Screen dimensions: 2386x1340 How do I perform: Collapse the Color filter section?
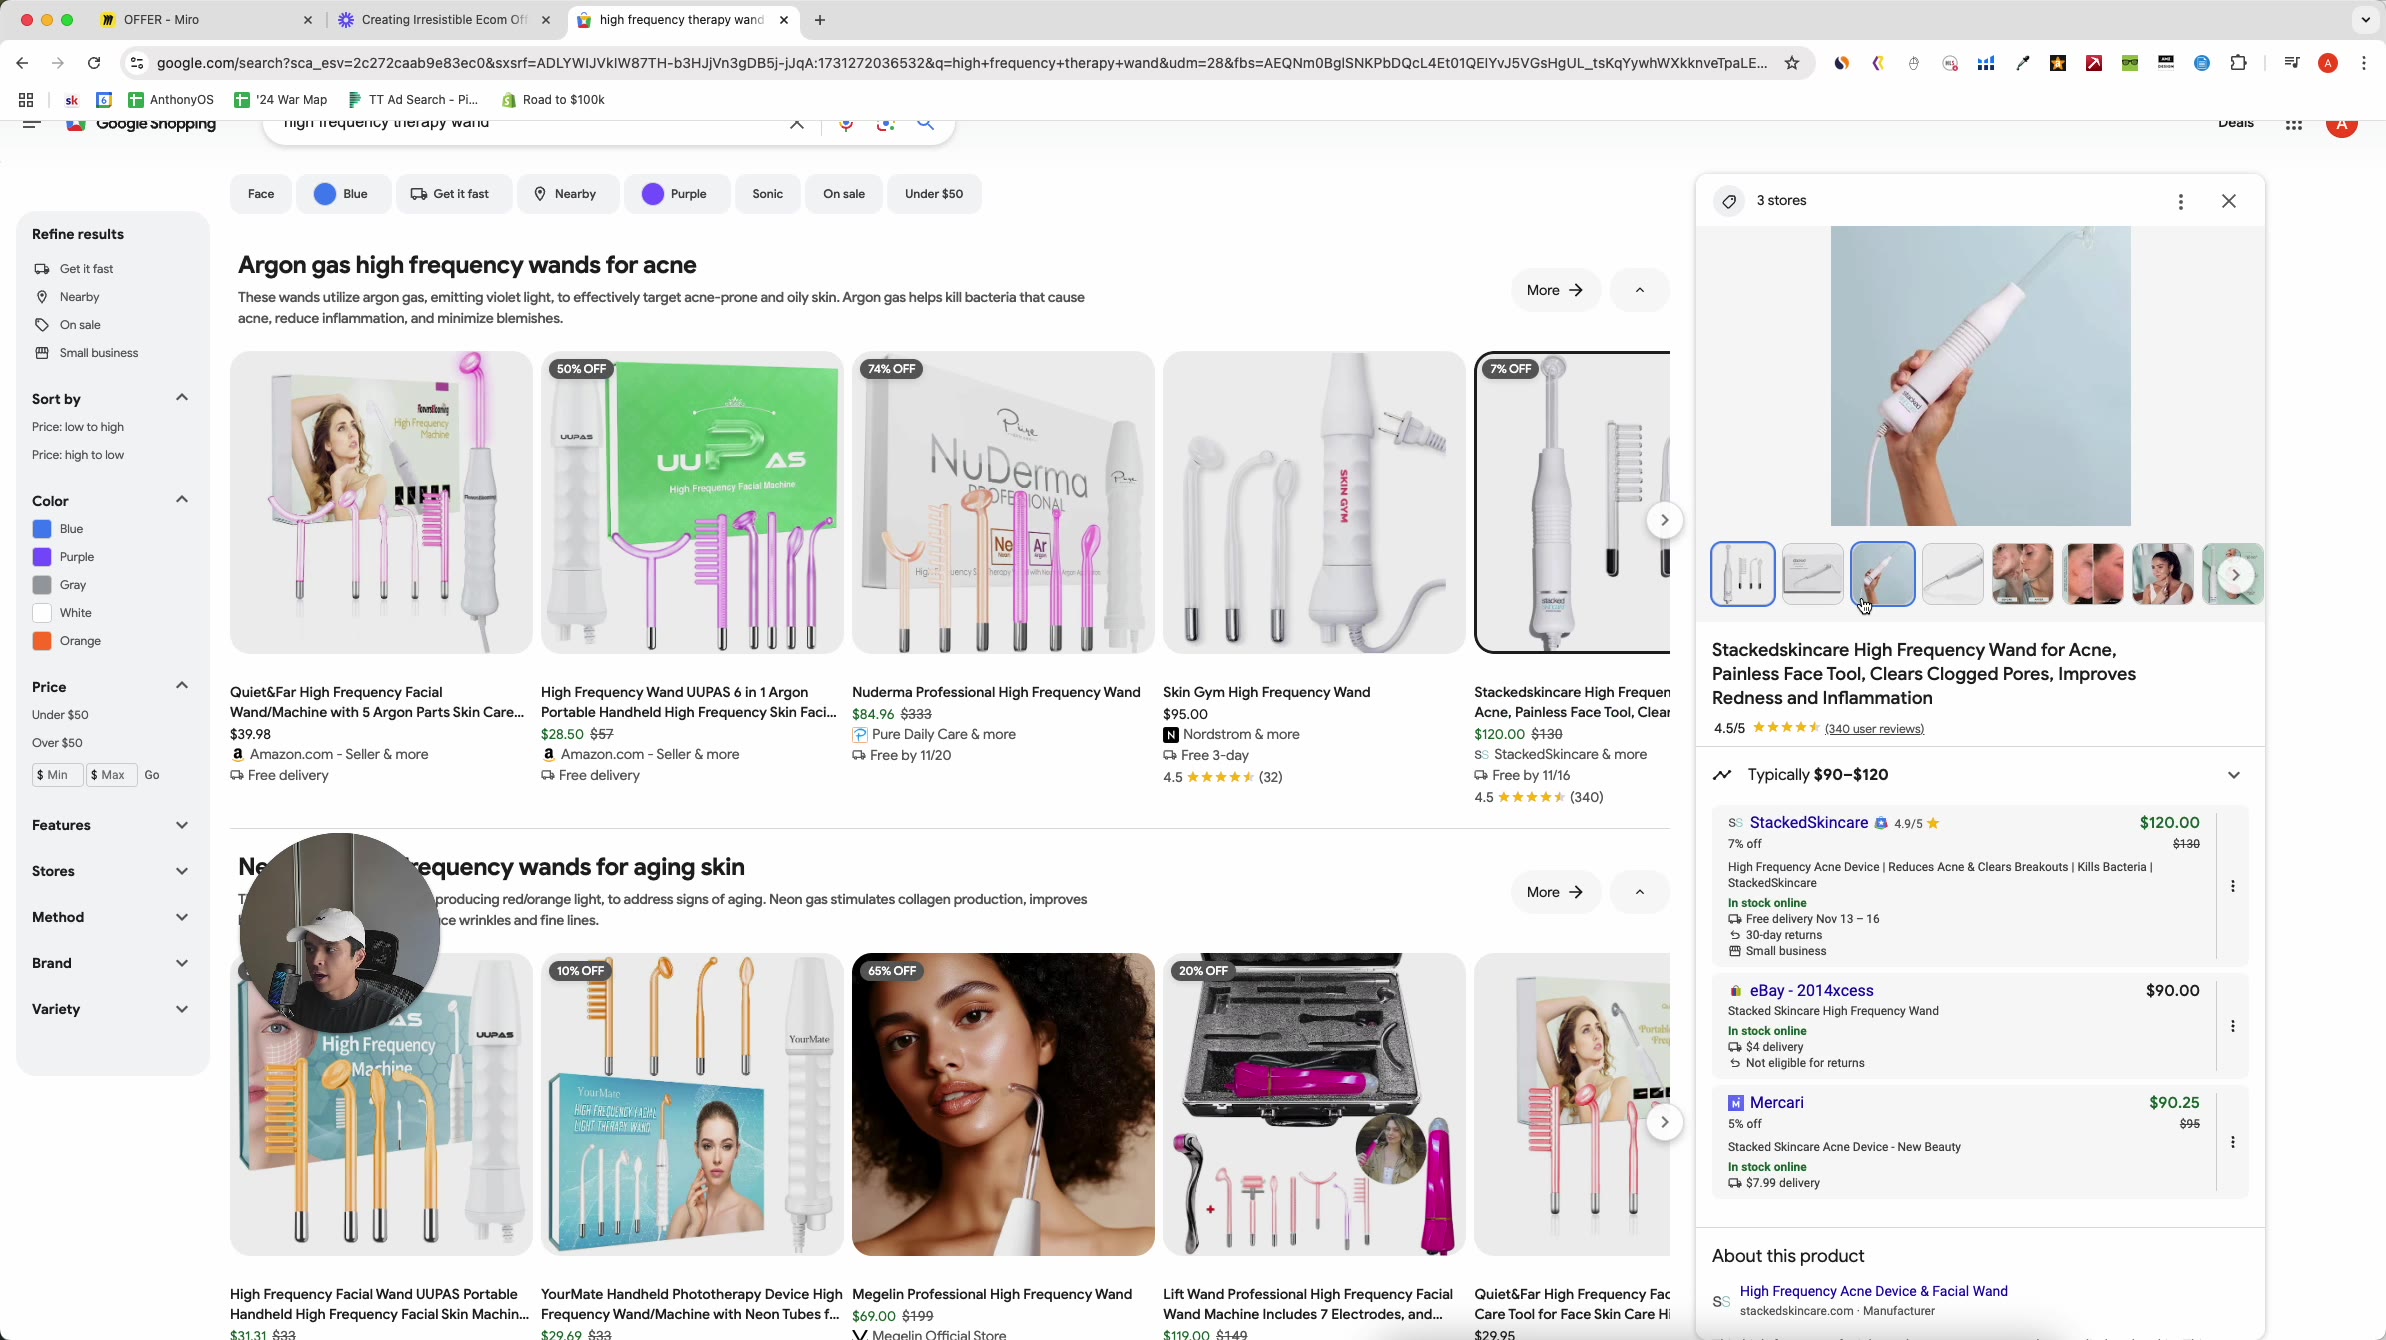coord(182,500)
